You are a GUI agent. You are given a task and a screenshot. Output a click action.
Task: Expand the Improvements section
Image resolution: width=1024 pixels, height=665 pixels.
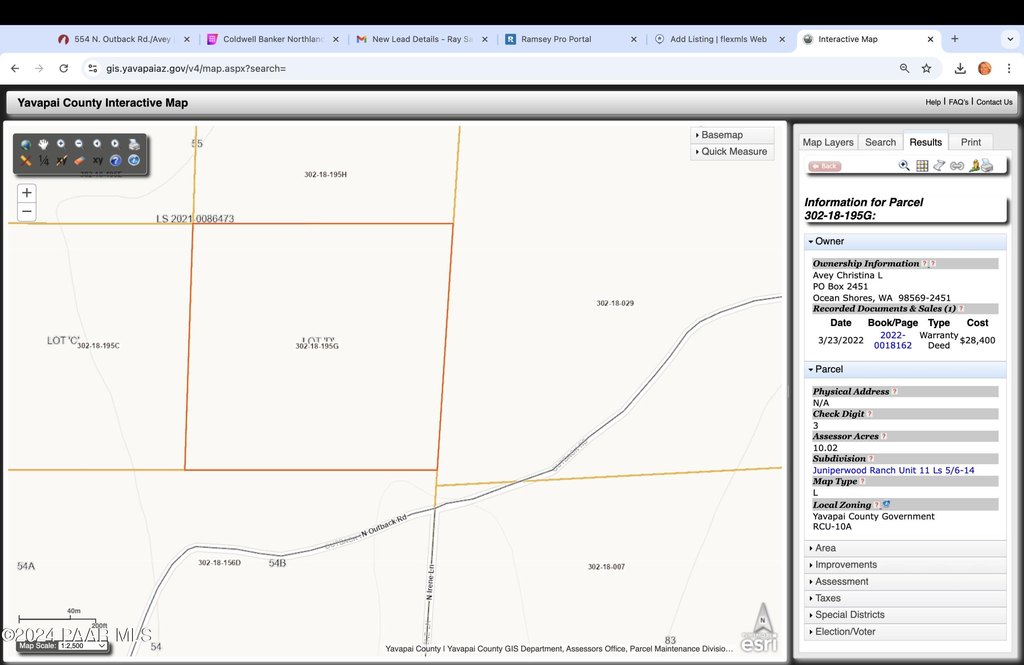tap(845, 565)
